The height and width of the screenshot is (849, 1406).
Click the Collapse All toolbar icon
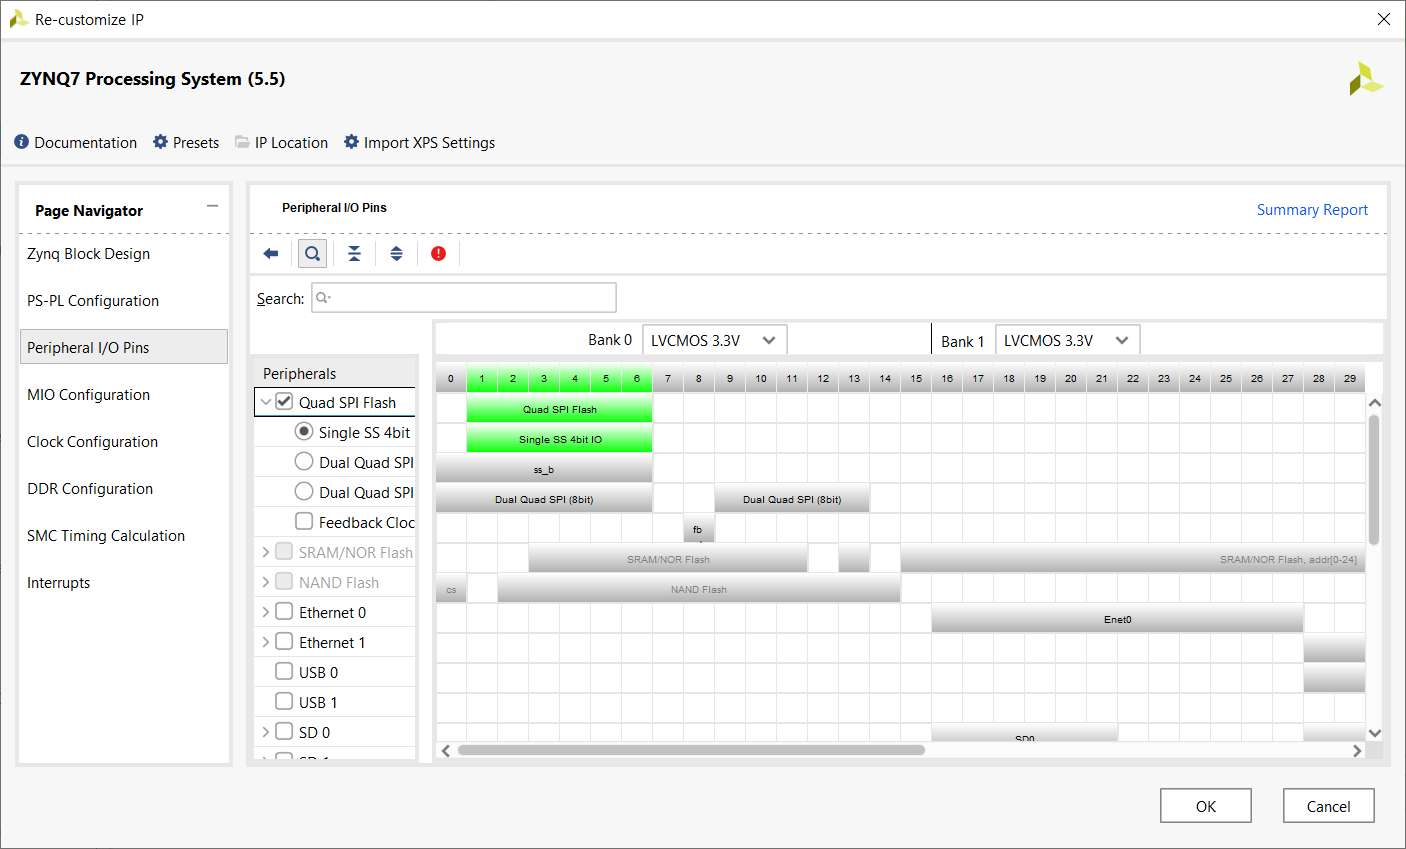tap(354, 254)
